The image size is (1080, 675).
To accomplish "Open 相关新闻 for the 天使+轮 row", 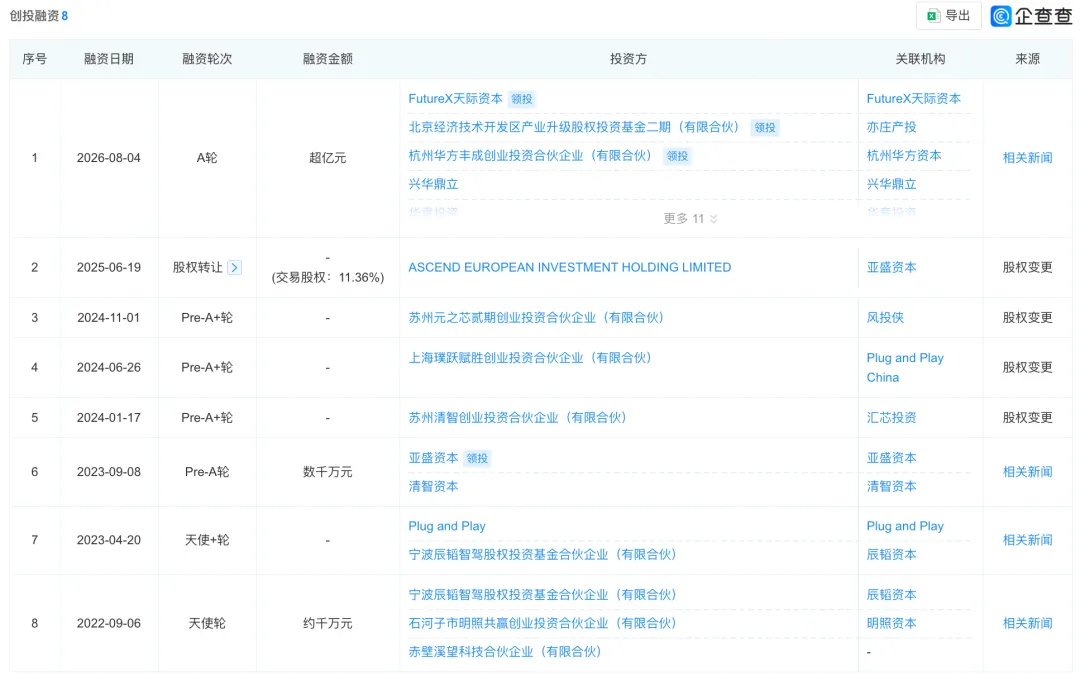I will pyautogui.click(x=1027, y=540).
